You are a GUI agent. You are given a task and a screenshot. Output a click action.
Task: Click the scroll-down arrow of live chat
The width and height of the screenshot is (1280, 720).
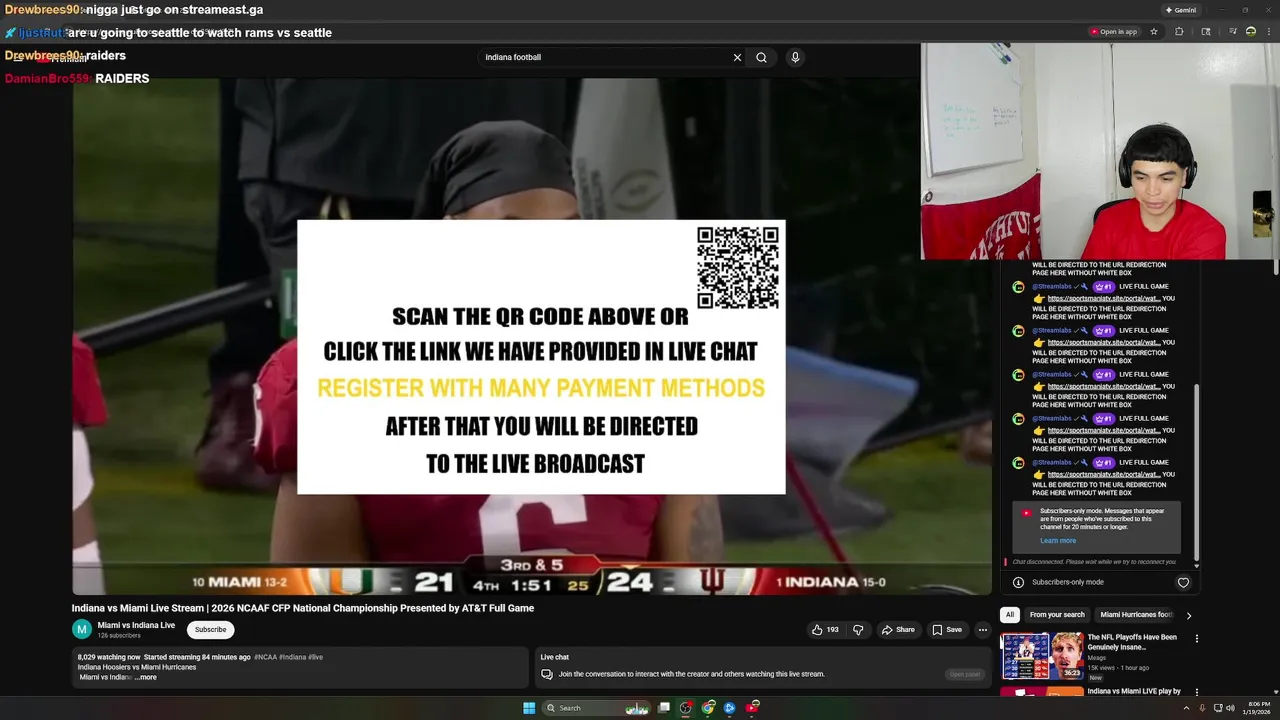(1196, 565)
